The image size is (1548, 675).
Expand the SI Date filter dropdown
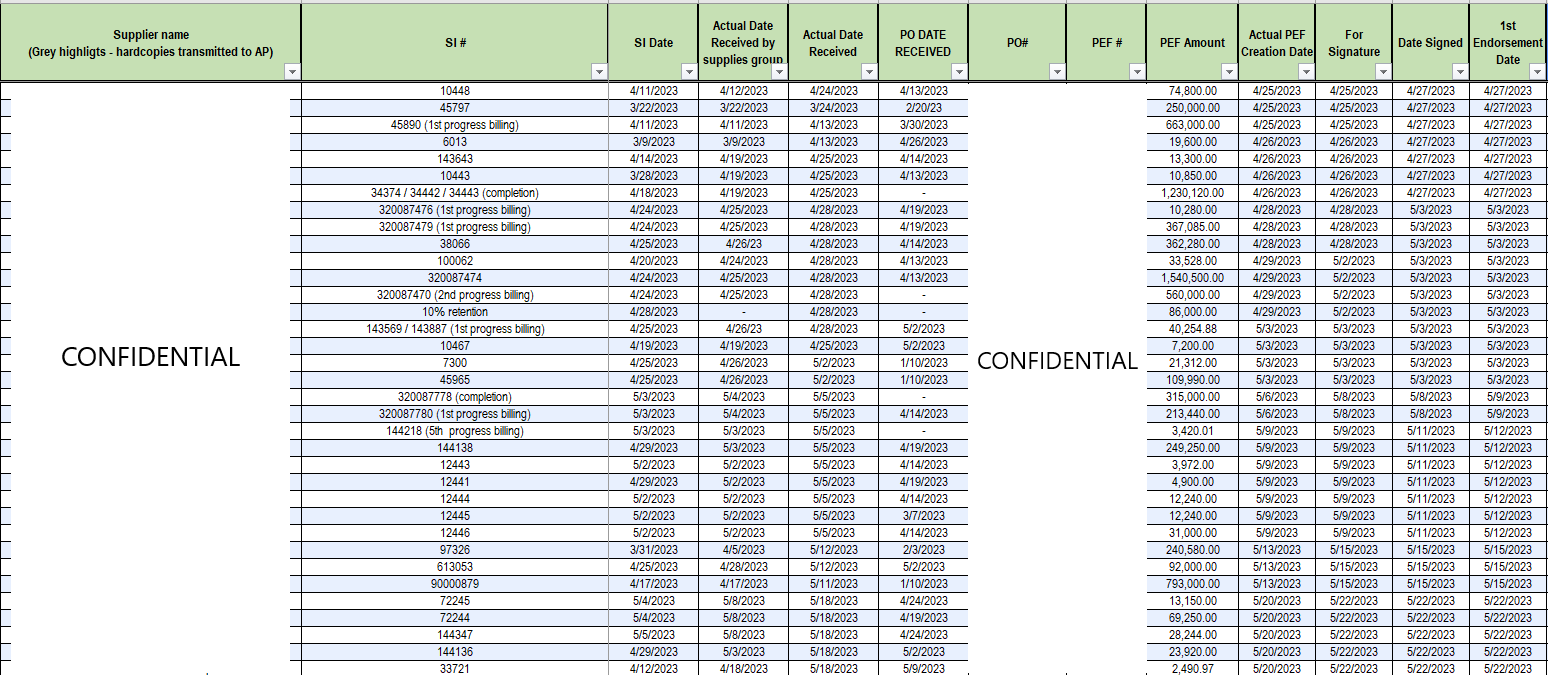689,72
